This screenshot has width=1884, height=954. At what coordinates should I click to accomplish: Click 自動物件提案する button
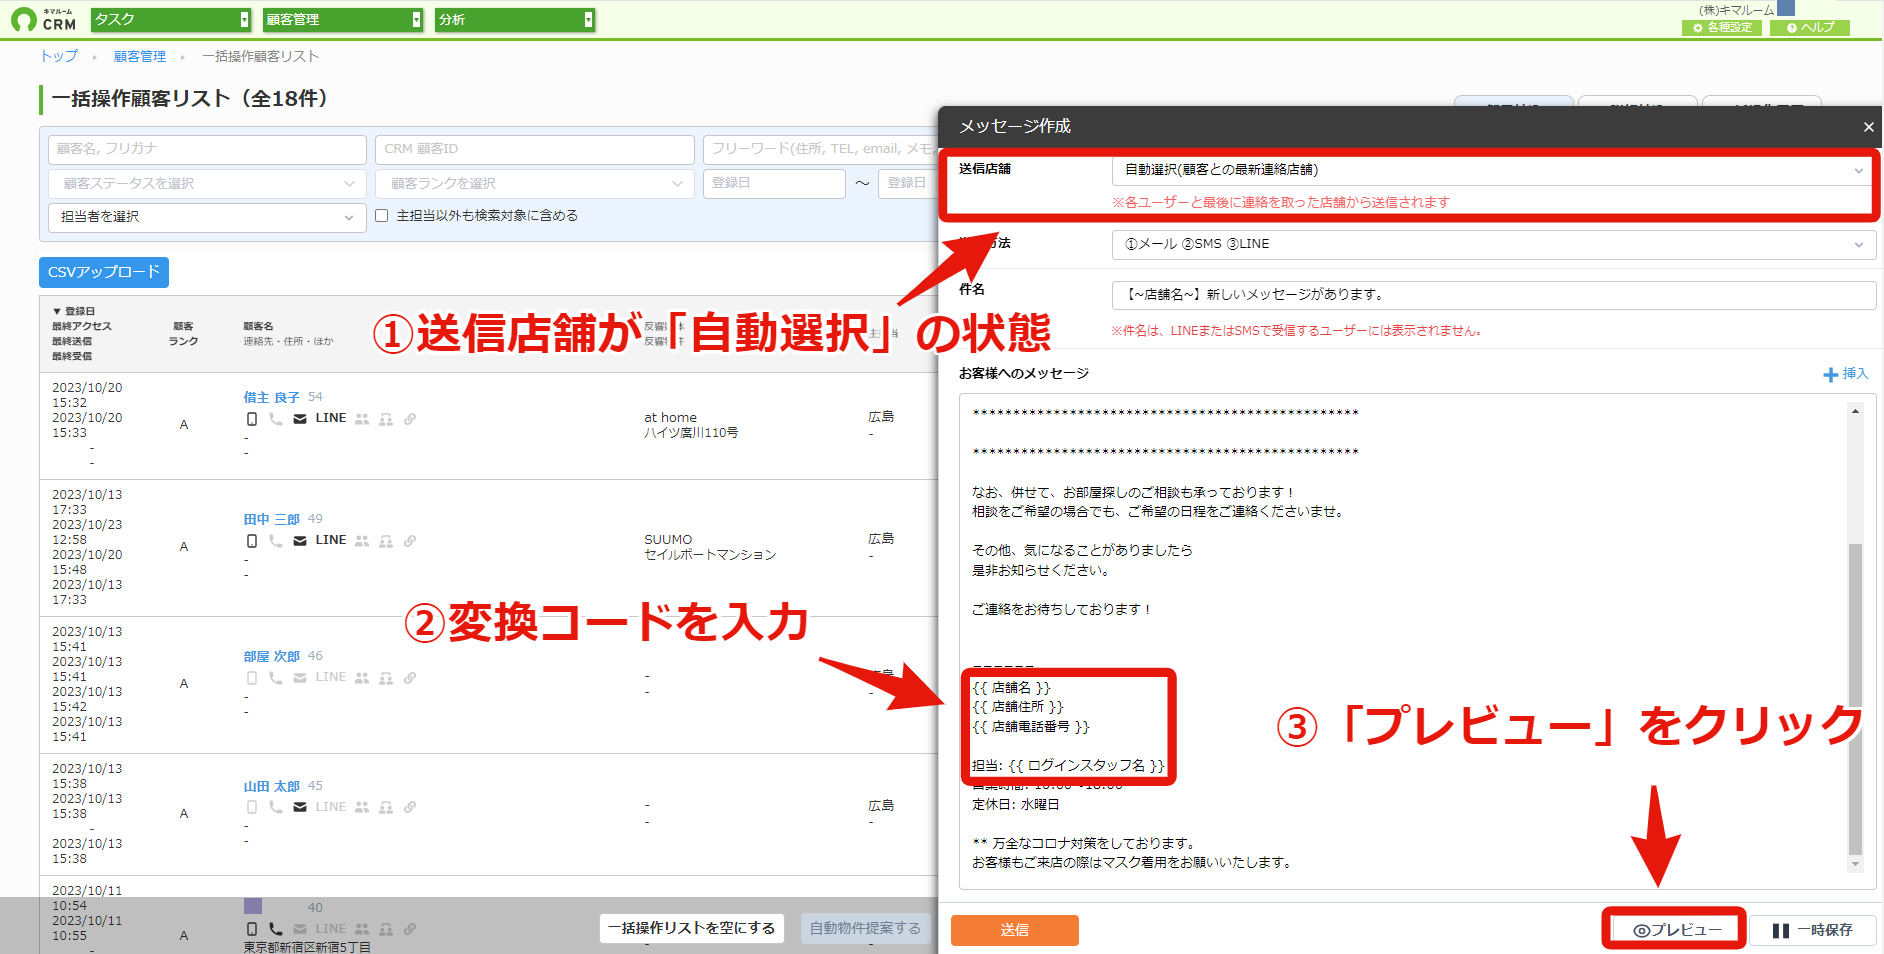click(x=865, y=928)
